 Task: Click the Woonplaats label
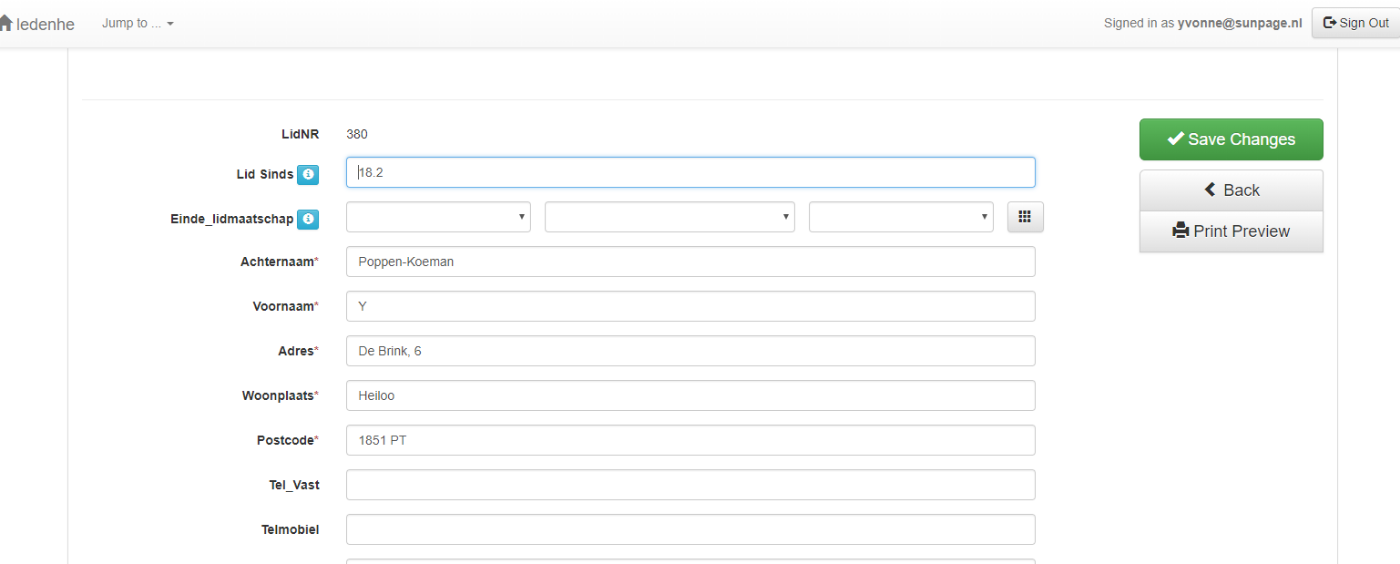click(280, 396)
